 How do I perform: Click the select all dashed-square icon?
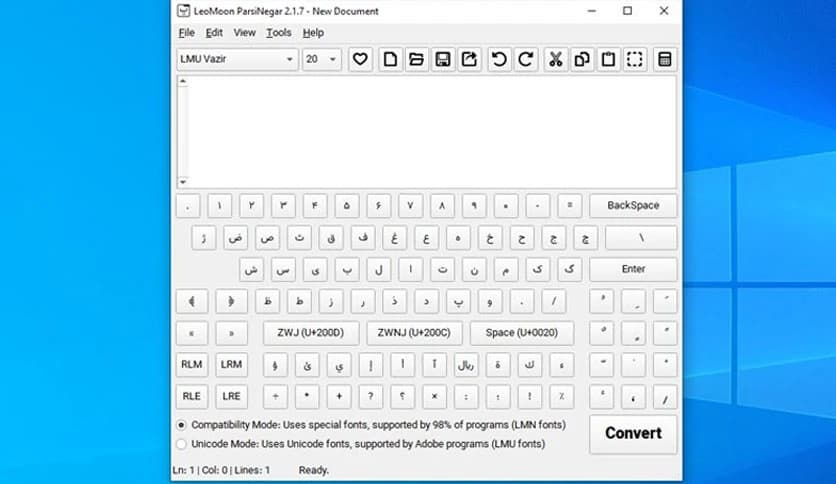point(634,60)
